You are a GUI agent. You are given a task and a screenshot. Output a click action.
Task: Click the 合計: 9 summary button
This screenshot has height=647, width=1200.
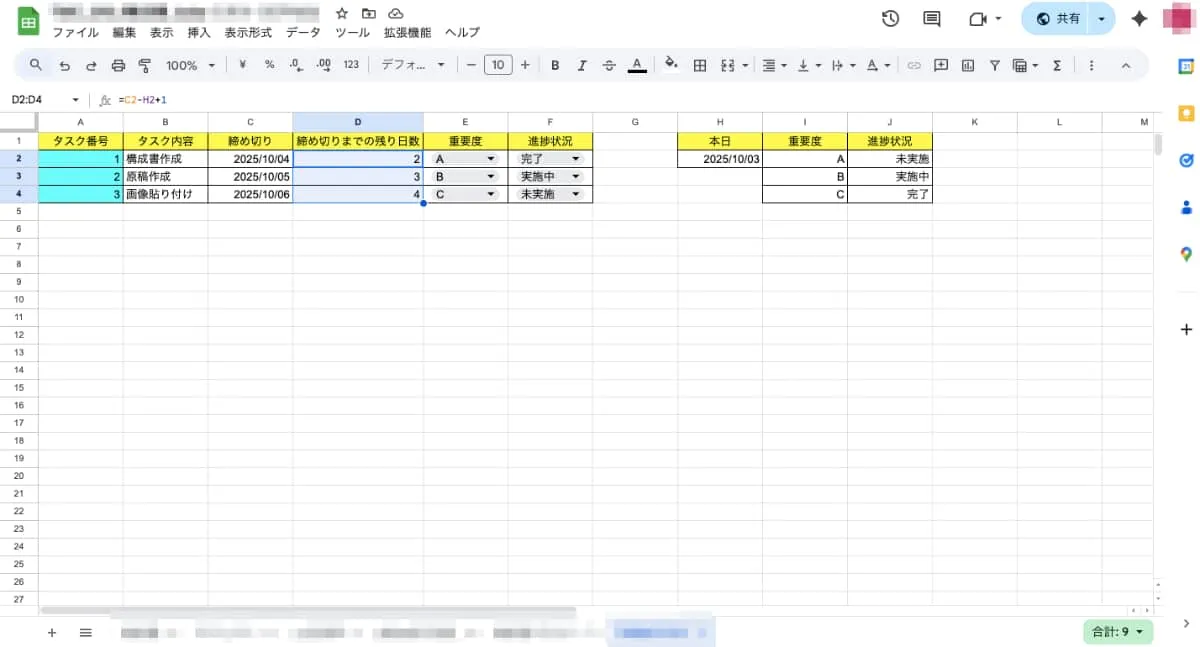1118,632
